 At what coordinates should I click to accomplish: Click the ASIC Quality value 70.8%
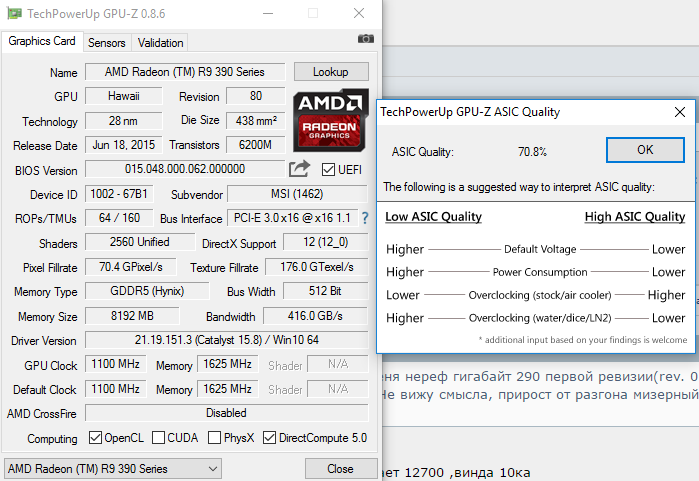coord(532,152)
